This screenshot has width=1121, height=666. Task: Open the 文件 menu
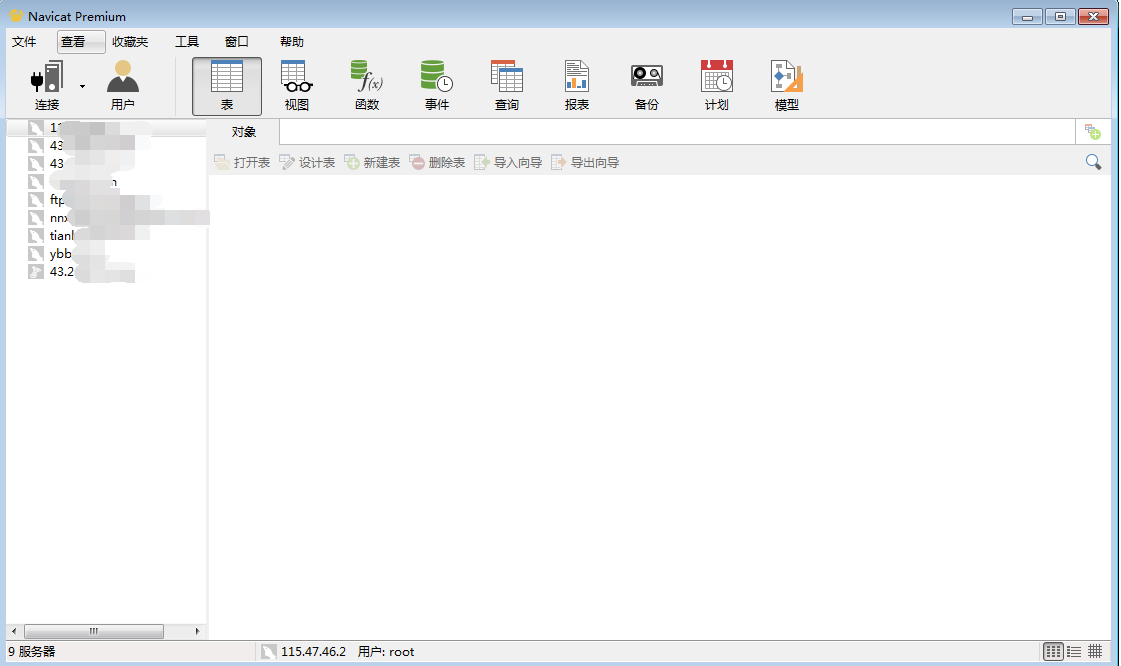[24, 42]
